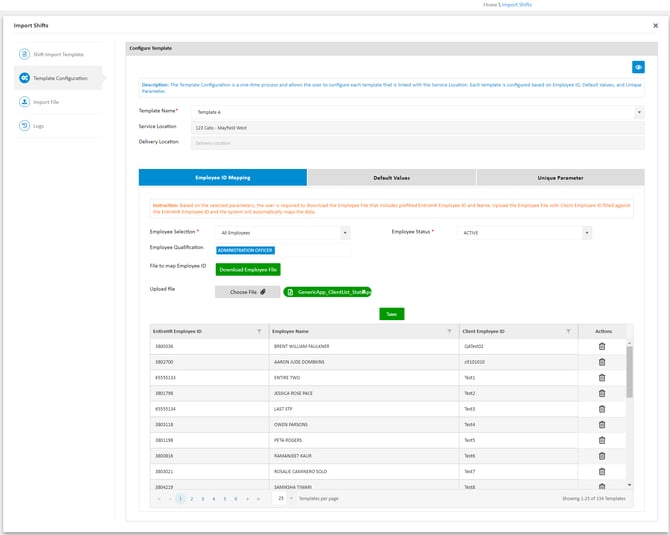Screen dimensions: 670x535
Task: Switch to the Default Values tab
Action: click(x=391, y=177)
